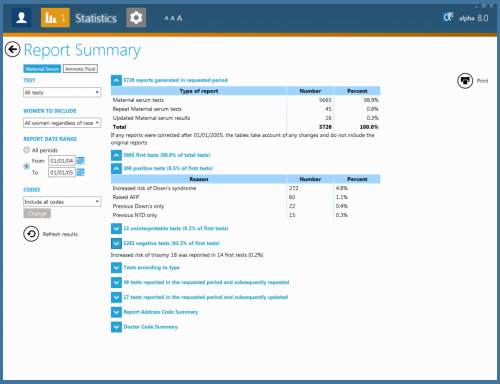Select the 'Previous NTD only' row
This screenshot has height=384, width=500.
[246, 215]
